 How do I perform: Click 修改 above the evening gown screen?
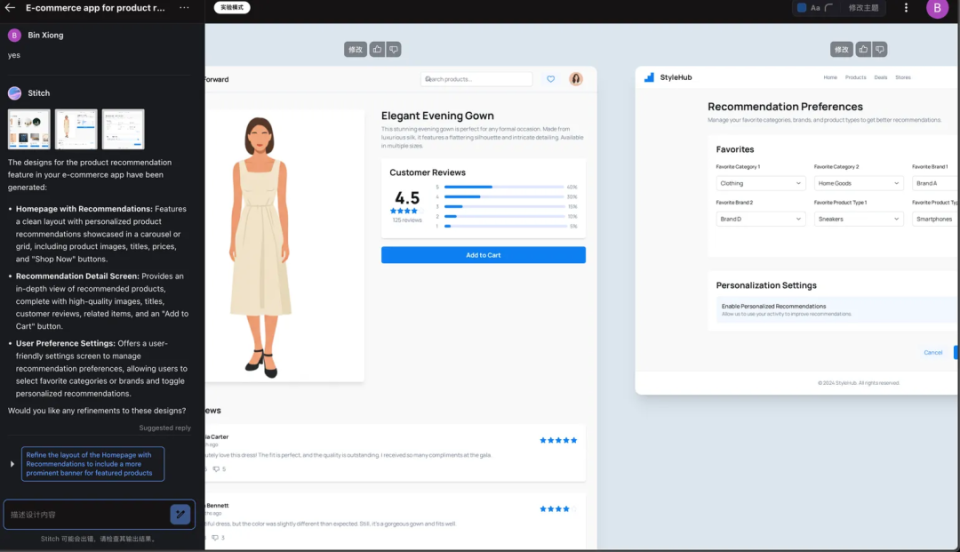pyautogui.click(x=355, y=50)
